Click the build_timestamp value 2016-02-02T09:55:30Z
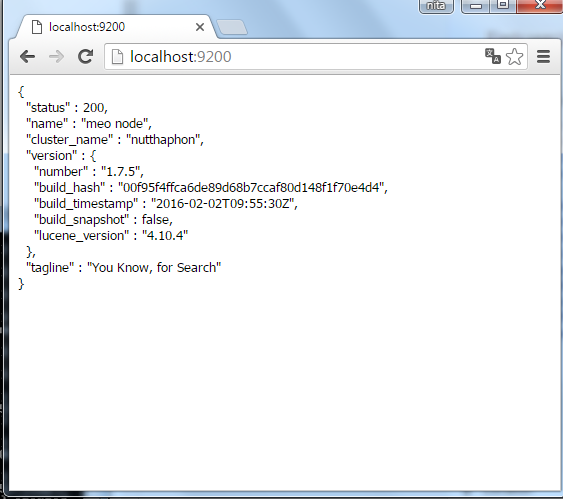This screenshot has width=563, height=499. click(223, 204)
